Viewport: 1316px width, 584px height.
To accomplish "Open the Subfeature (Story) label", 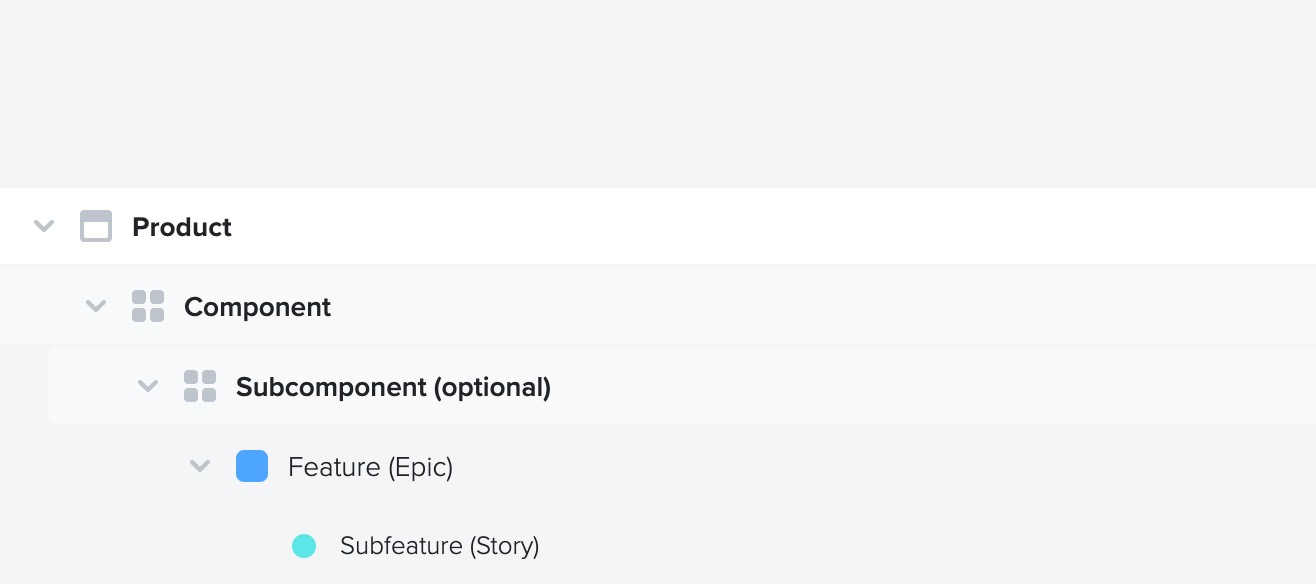I will [x=439, y=546].
